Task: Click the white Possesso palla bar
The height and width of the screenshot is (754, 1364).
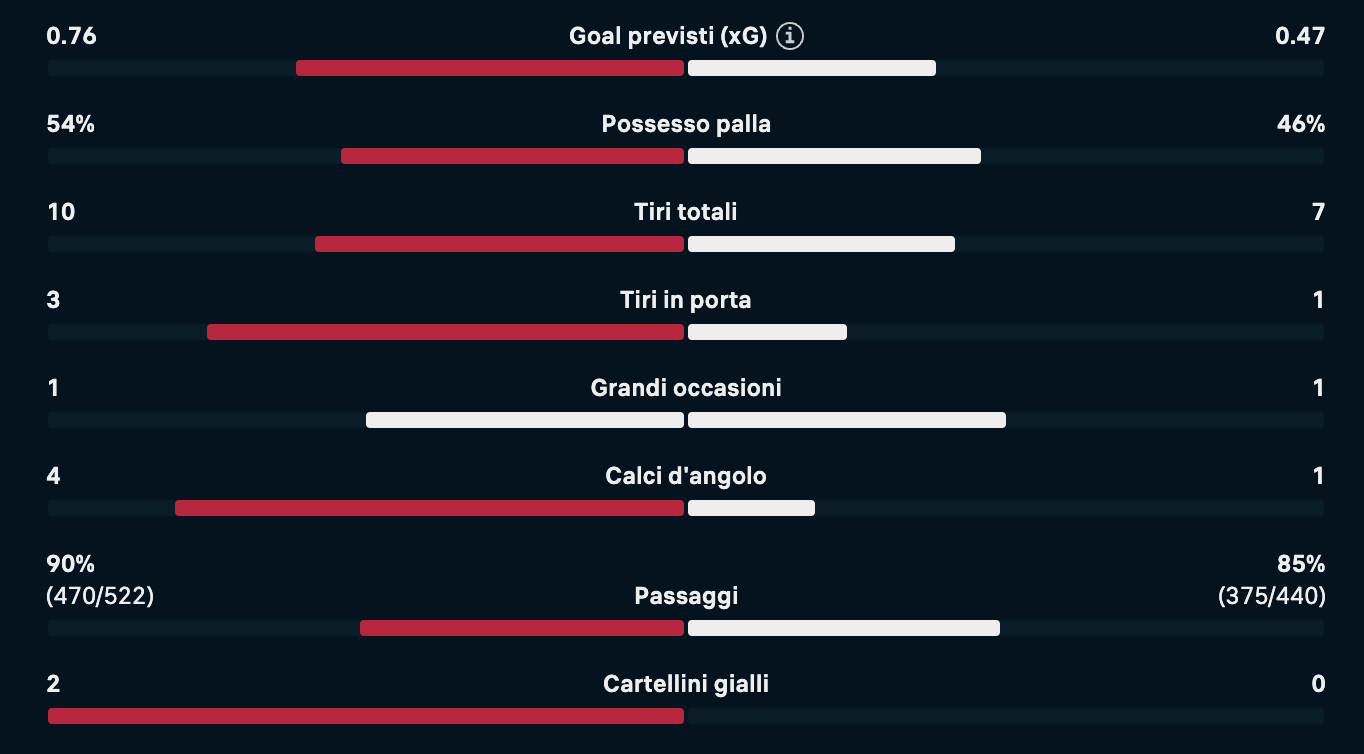Action: pyautogui.click(x=834, y=156)
